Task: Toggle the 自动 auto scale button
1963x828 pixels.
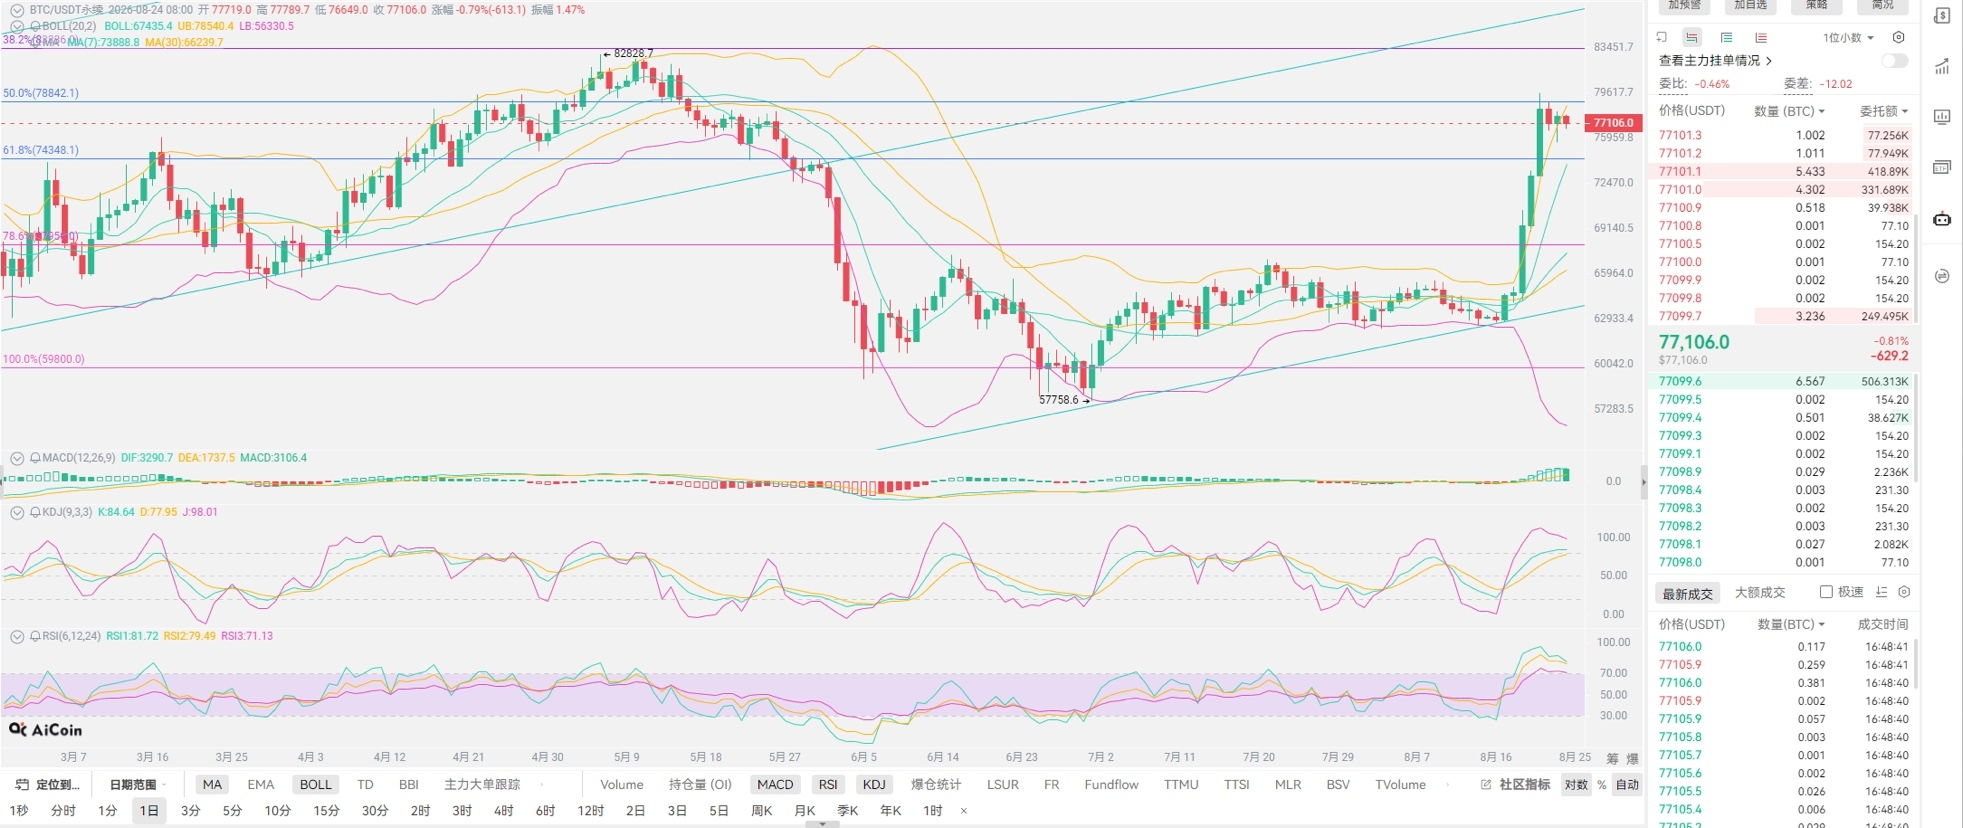Action: tap(1627, 785)
